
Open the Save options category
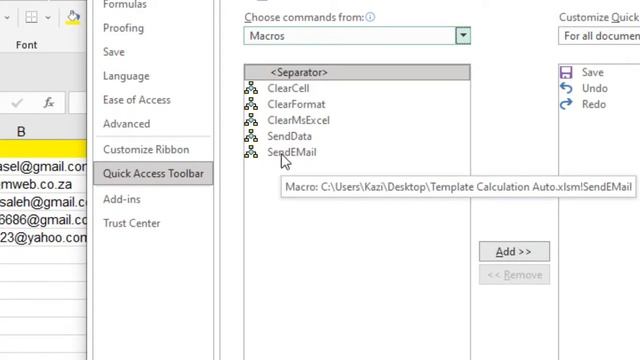(114, 52)
